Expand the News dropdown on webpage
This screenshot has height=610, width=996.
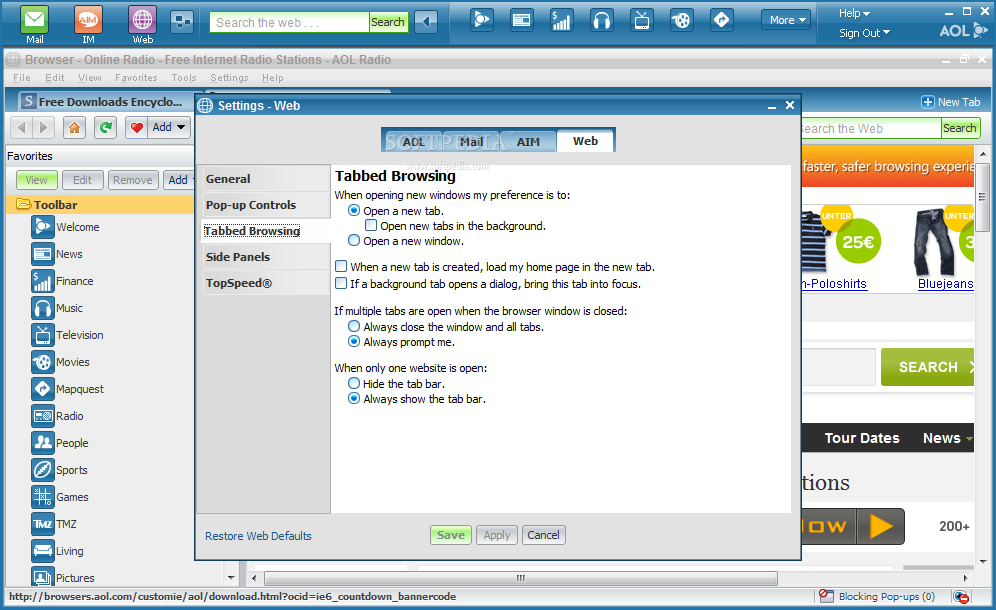(x=969, y=438)
